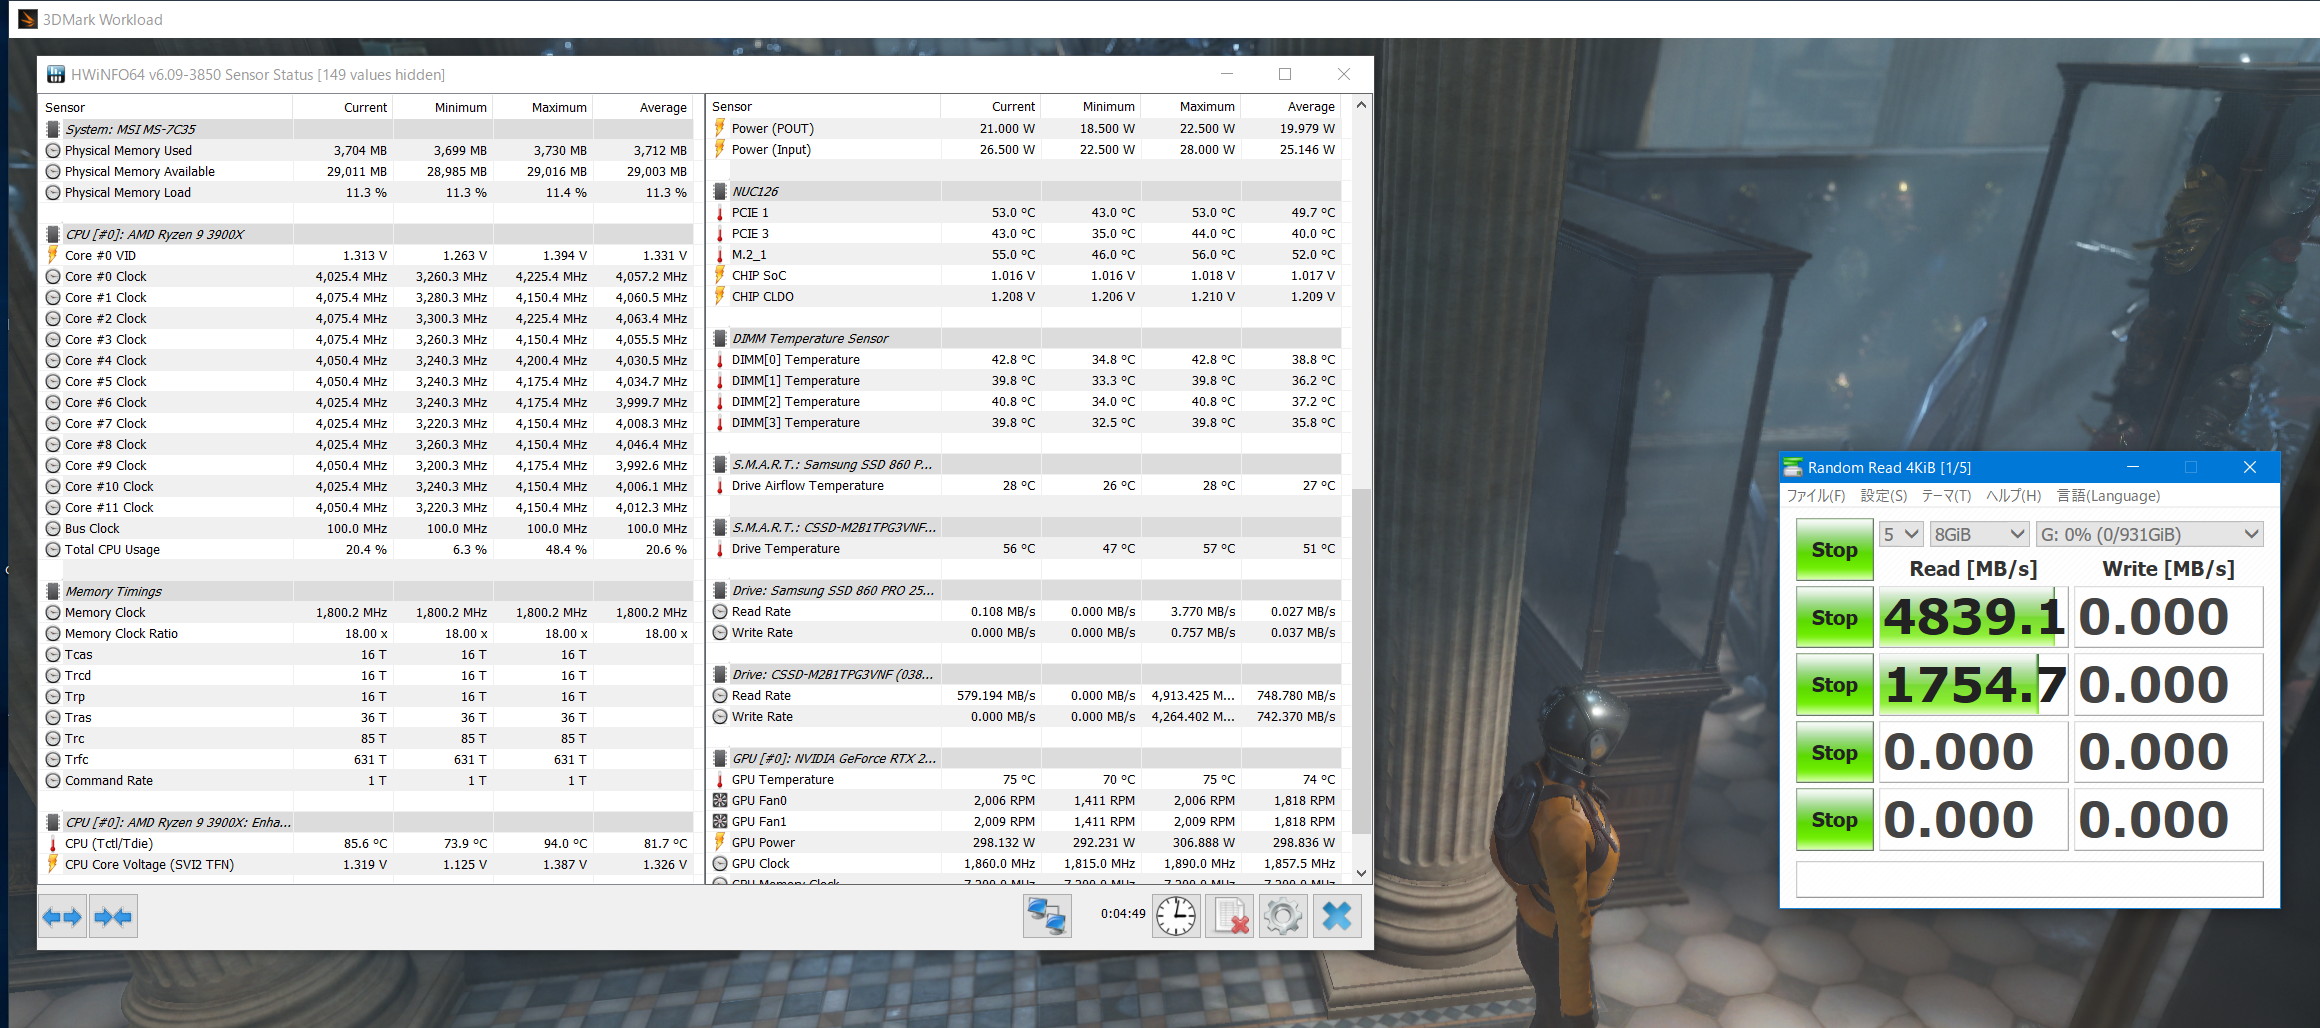Click the right pane vertical scrollbar thumb
The image size is (2320, 1028).
click(x=1360, y=660)
